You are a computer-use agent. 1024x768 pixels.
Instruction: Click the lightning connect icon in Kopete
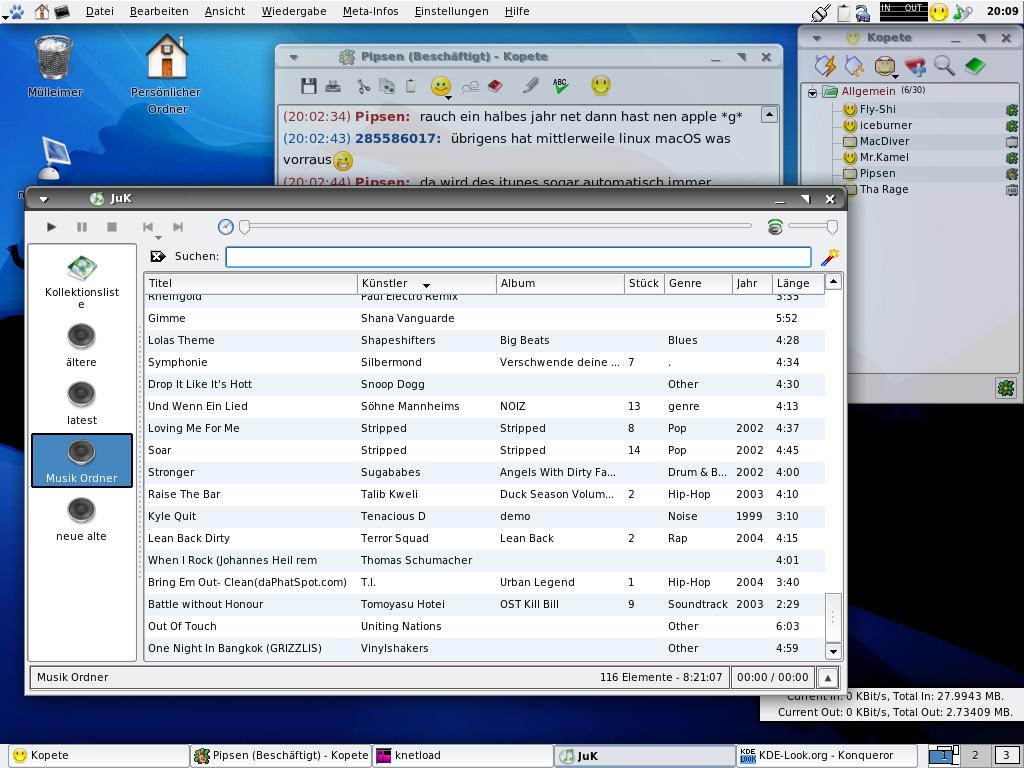[825, 65]
